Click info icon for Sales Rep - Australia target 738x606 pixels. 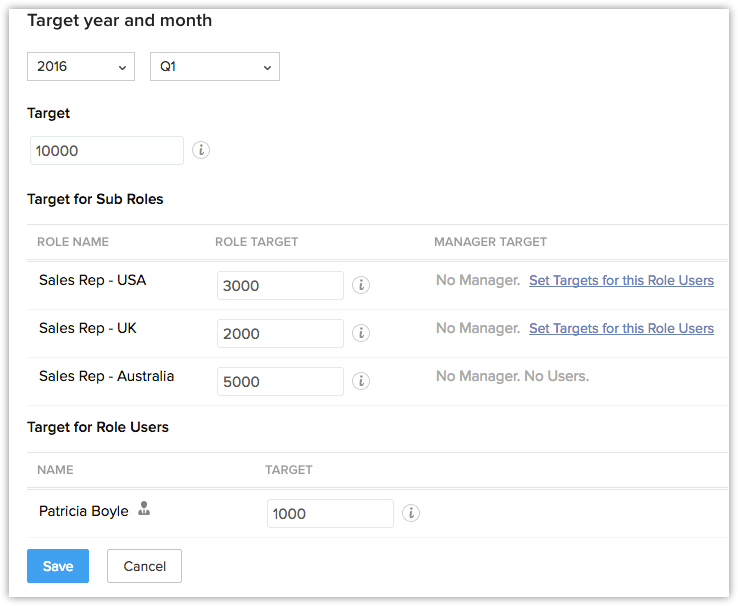362,381
